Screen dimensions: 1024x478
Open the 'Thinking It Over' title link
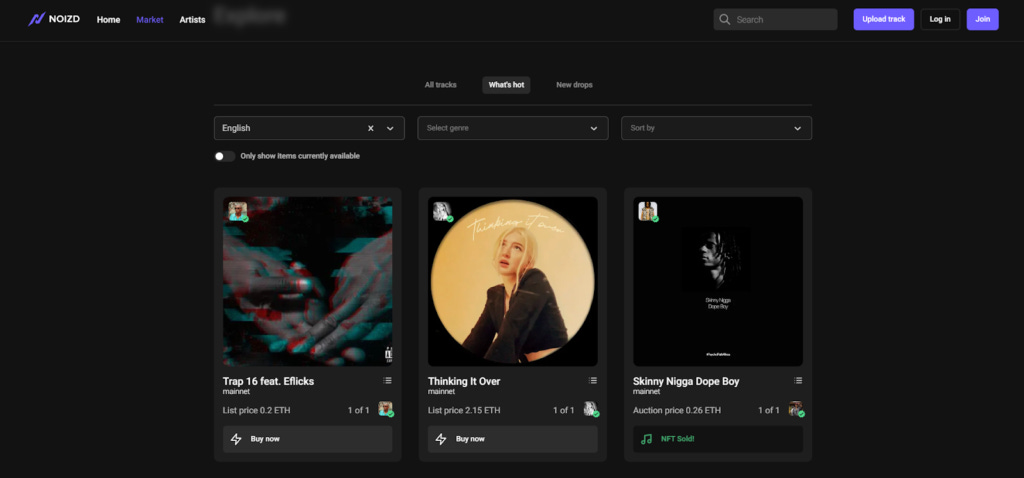click(x=464, y=381)
